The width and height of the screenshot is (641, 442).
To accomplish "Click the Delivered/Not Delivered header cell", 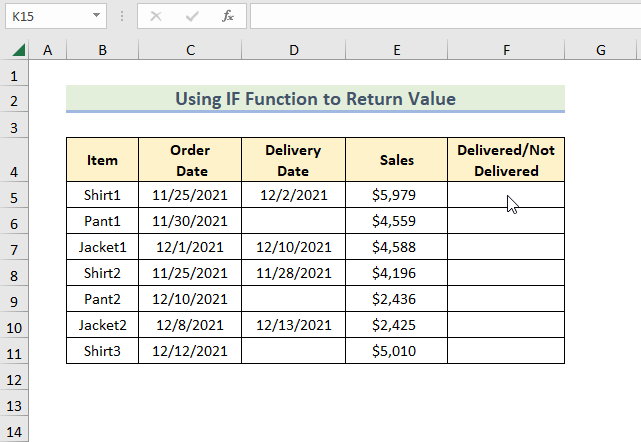I will (x=506, y=160).
